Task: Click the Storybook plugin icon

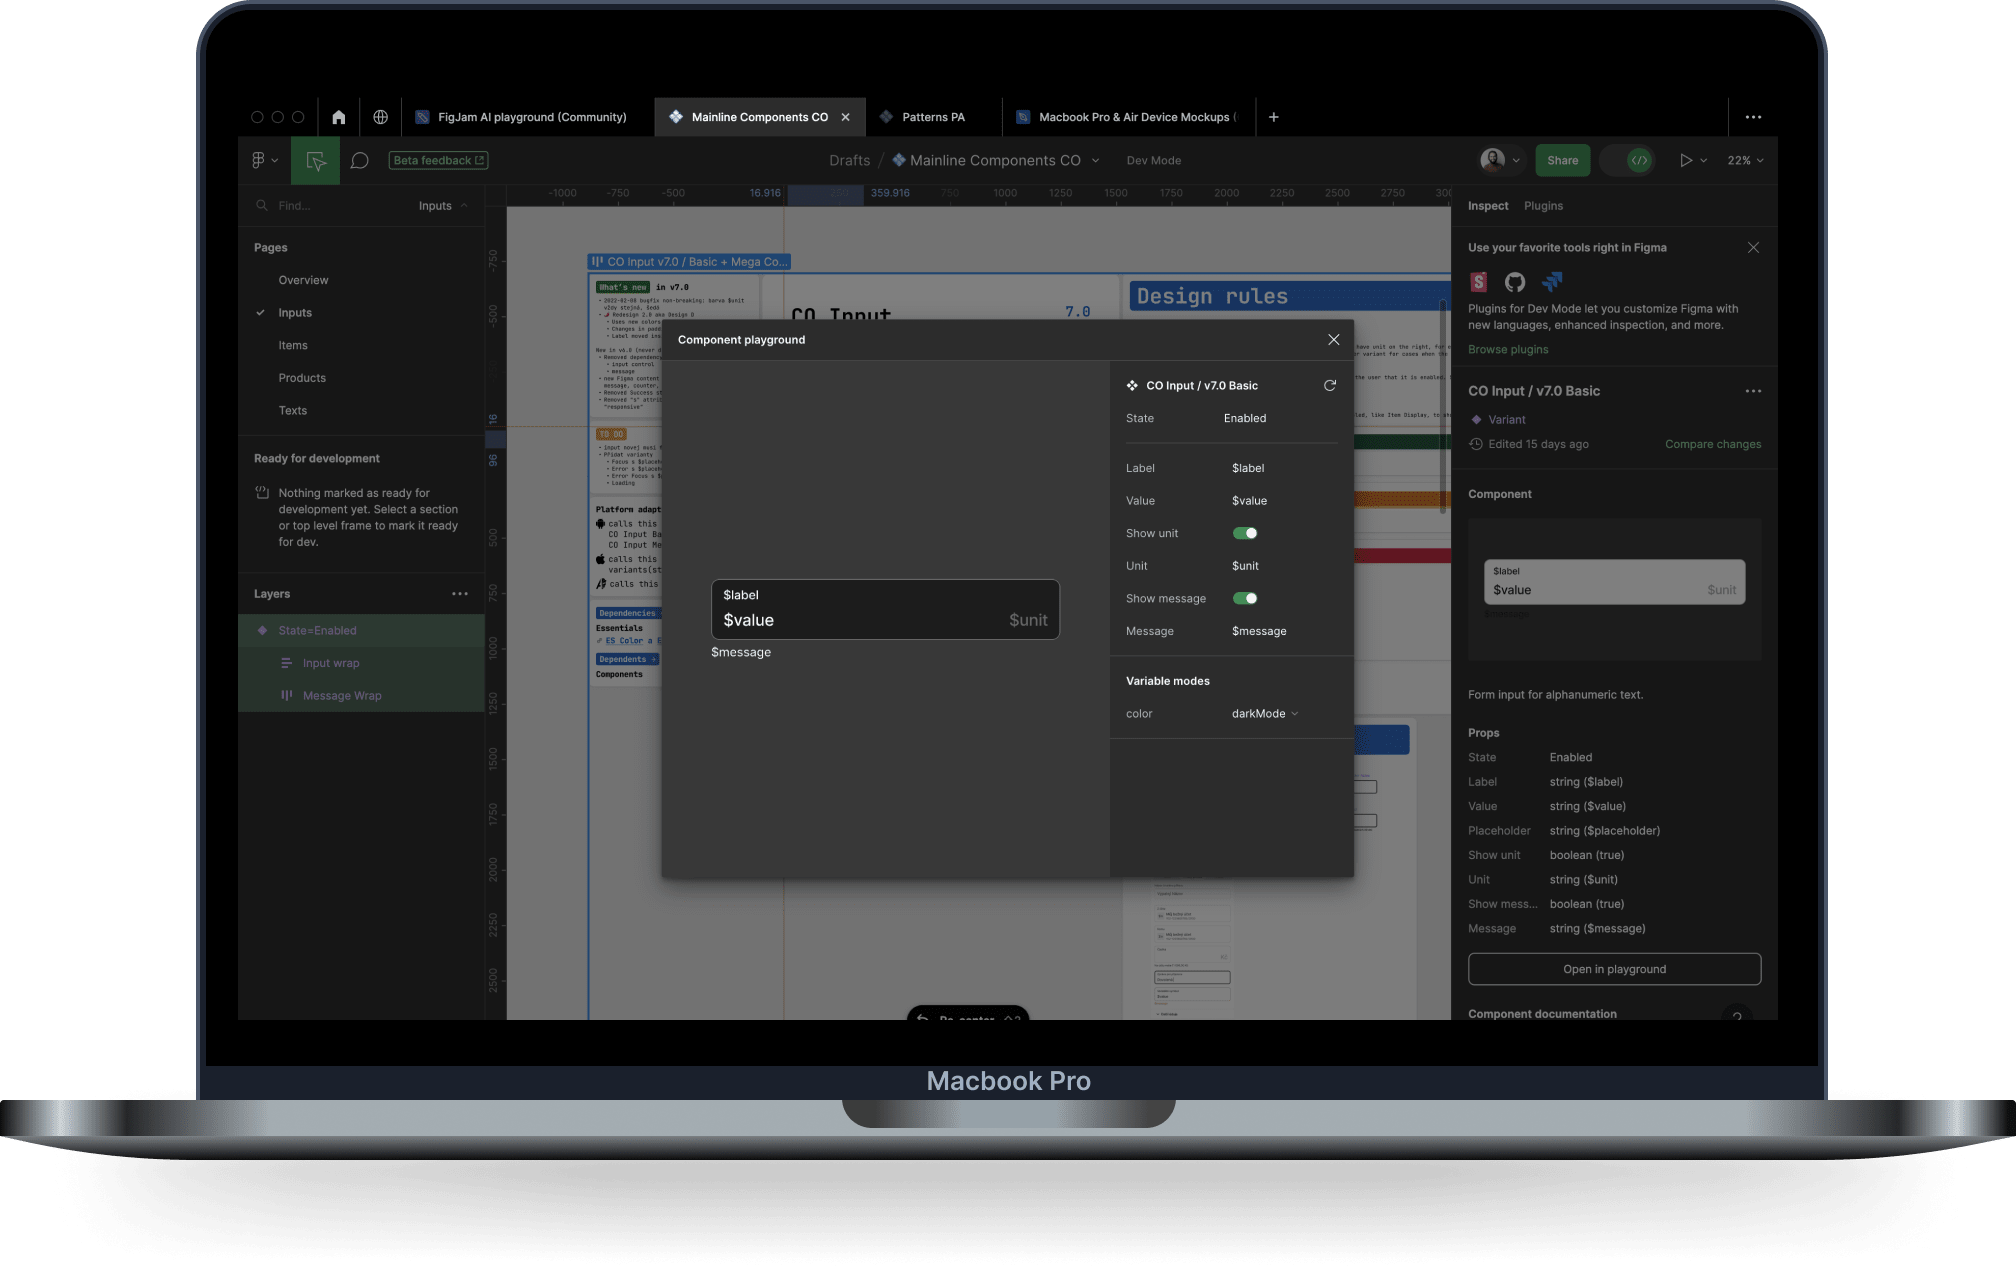Action: click(1478, 282)
